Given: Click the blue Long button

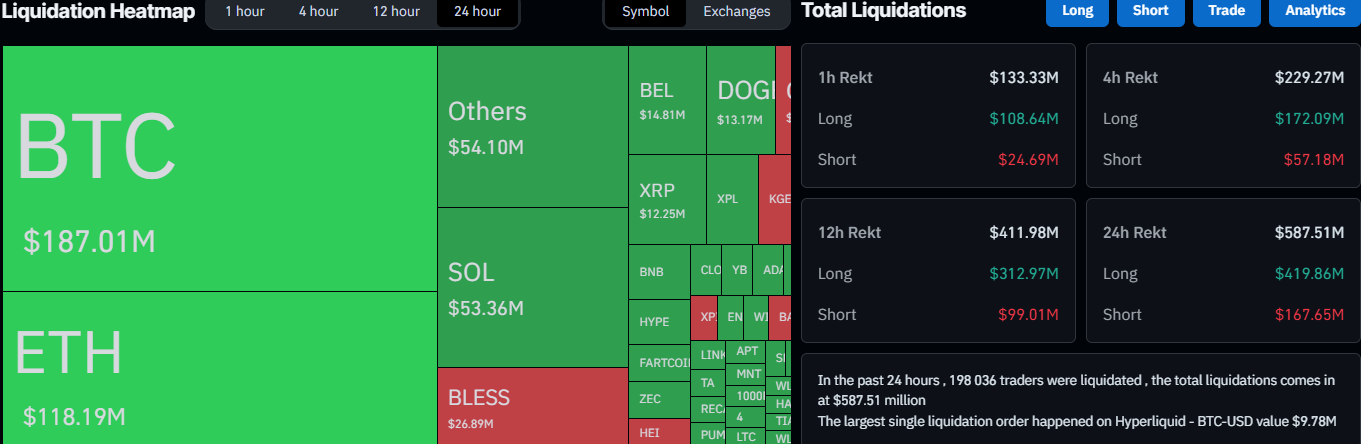Looking at the screenshot, I should (x=1077, y=11).
